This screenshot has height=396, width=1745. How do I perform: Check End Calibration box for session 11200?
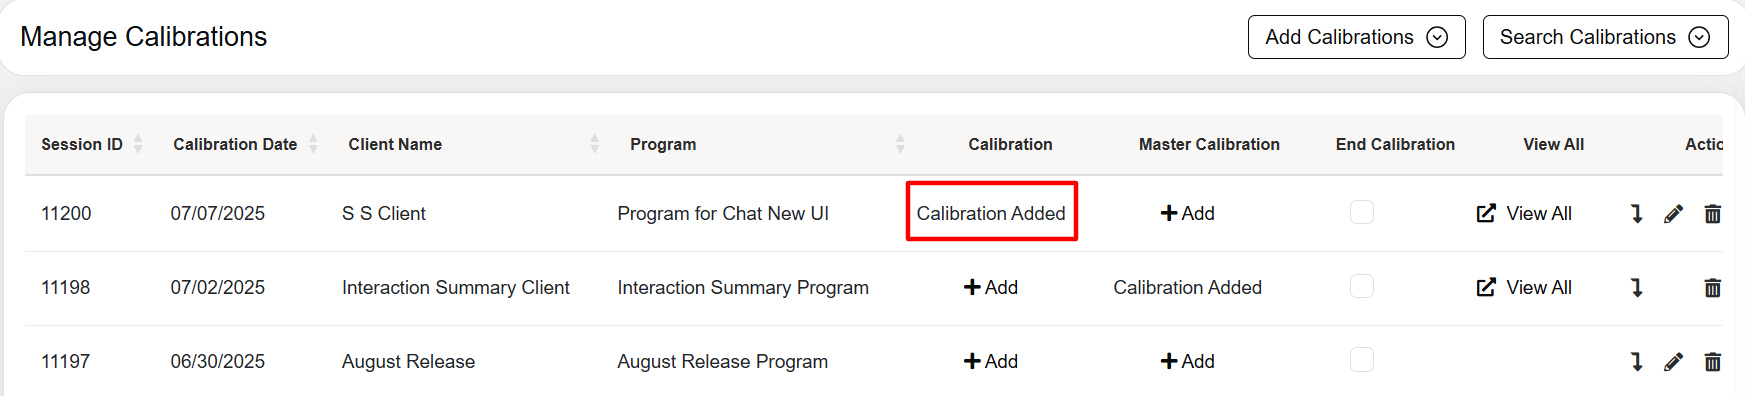pos(1362,212)
